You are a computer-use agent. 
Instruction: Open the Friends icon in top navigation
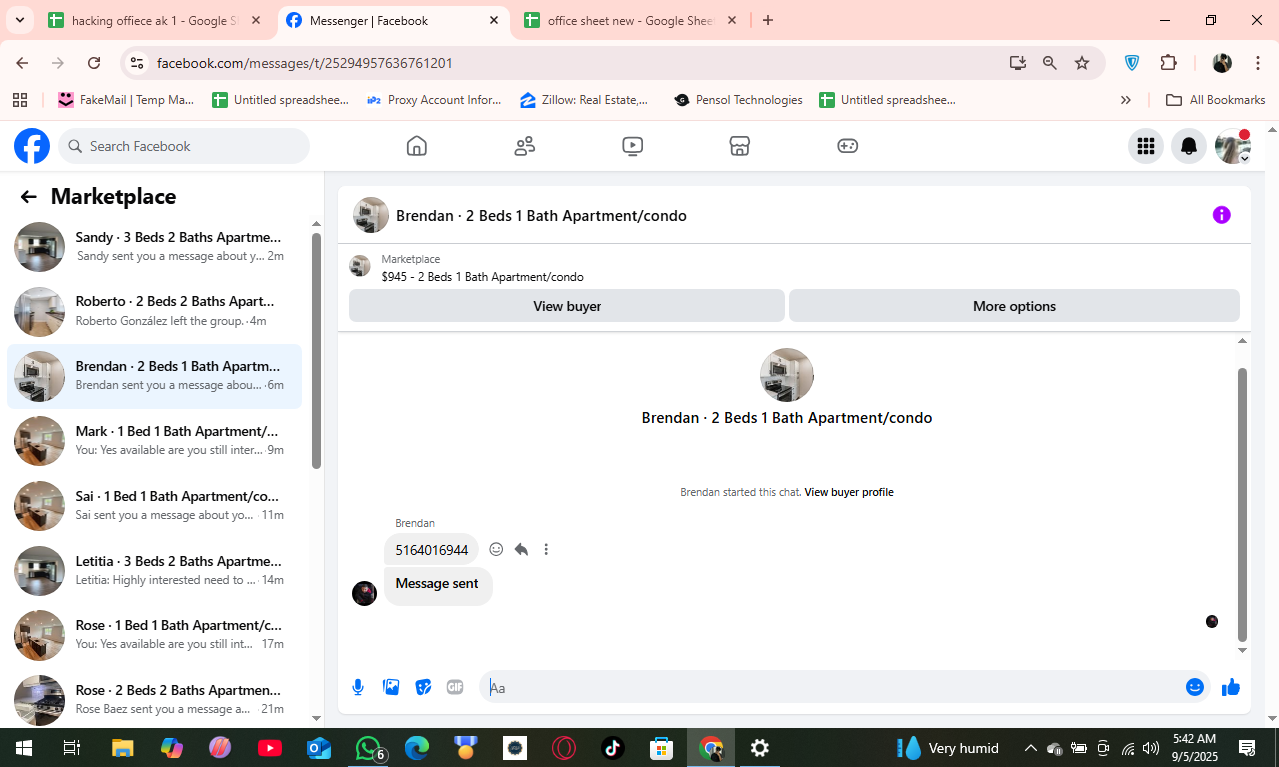(x=525, y=146)
